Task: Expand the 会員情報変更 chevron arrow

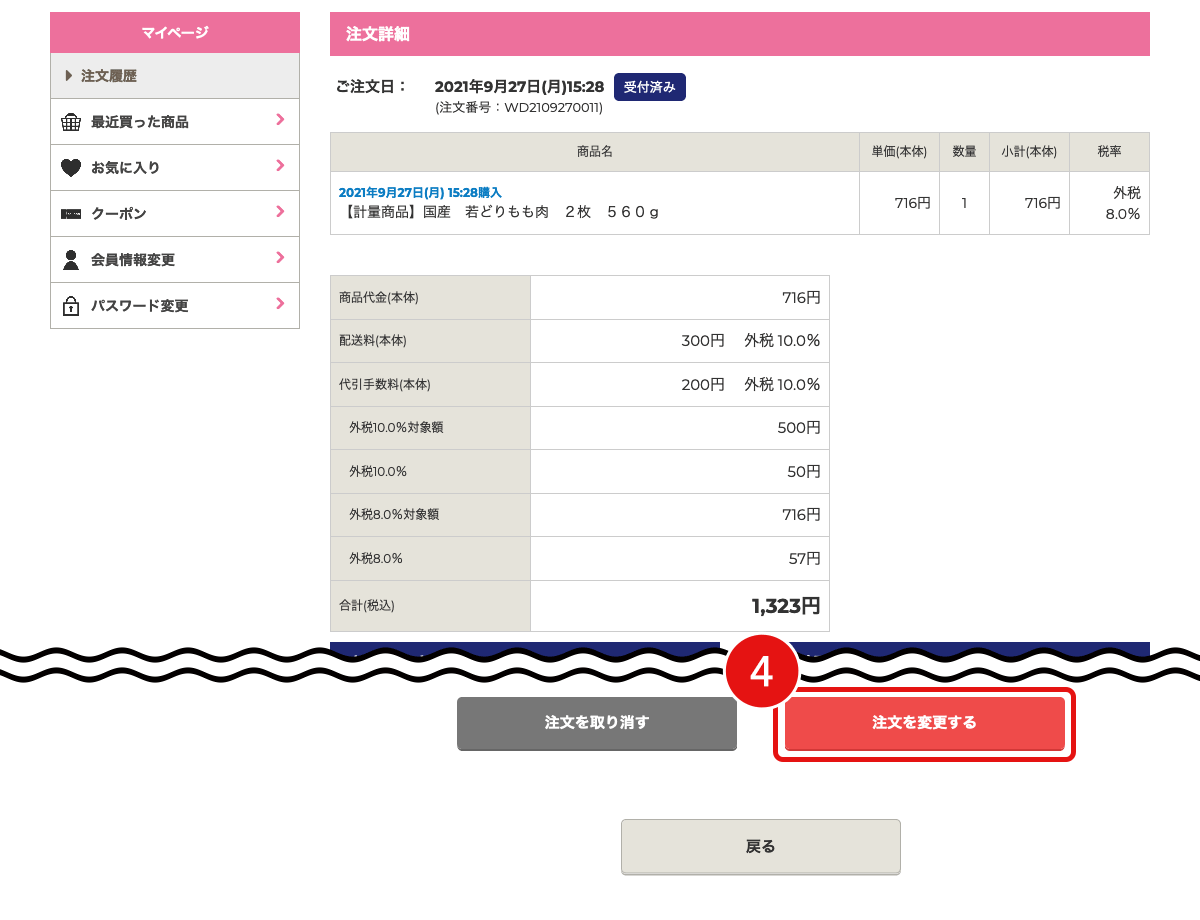Action: 280,258
